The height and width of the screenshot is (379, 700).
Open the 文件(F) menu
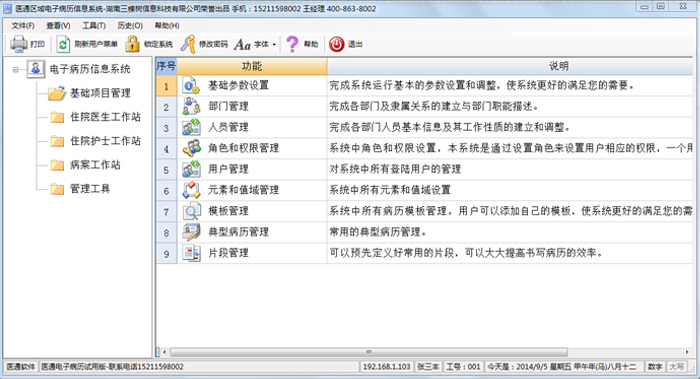tap(23, 25)
